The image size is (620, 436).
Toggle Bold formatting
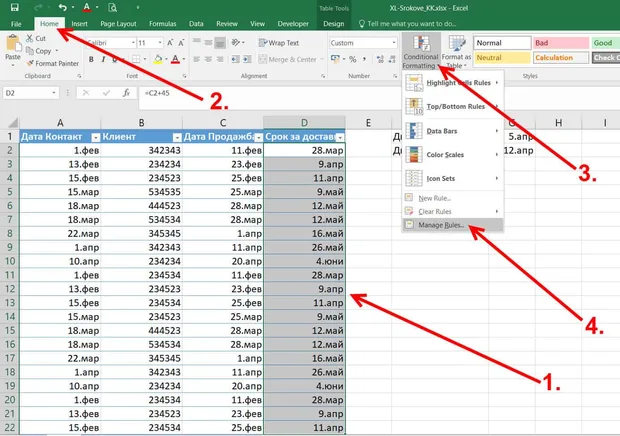(91, 59)
